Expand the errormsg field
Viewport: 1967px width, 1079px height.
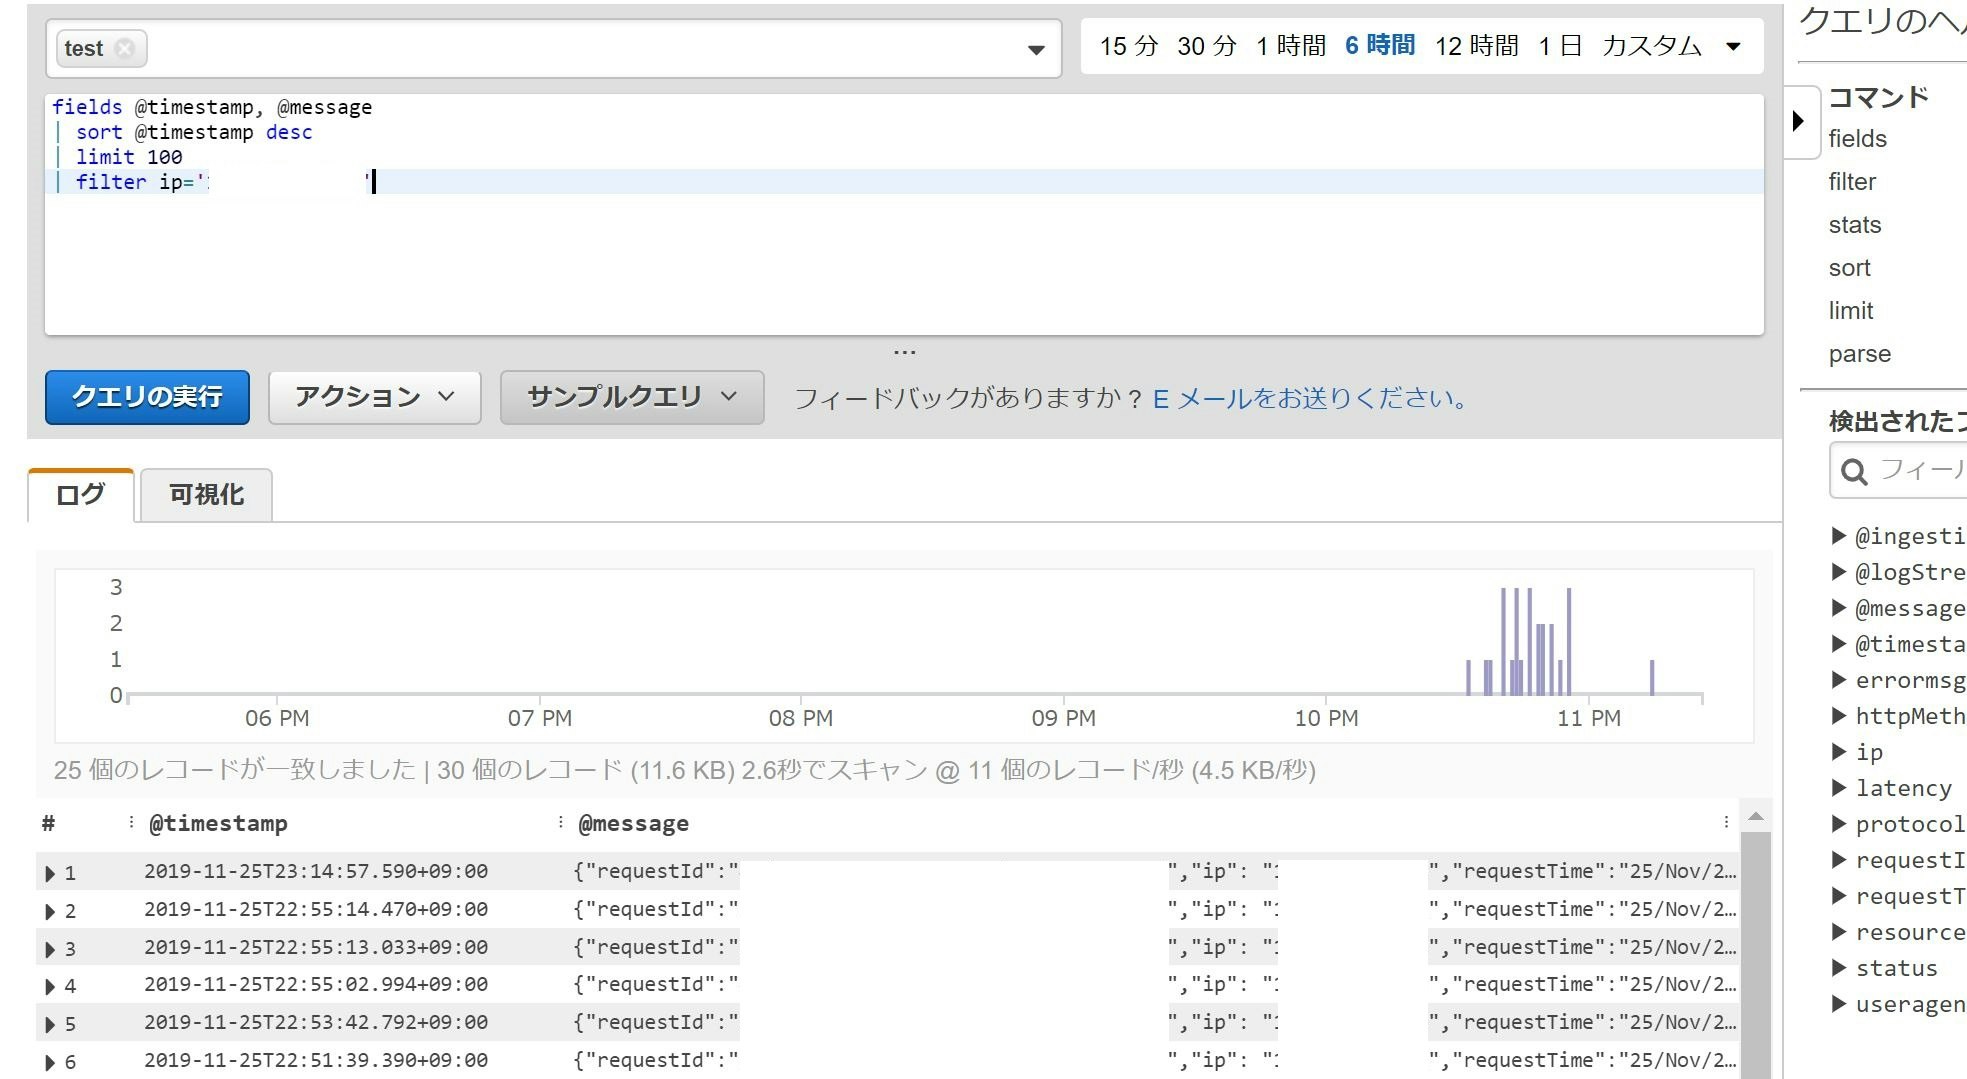[x=1838, y=680]
